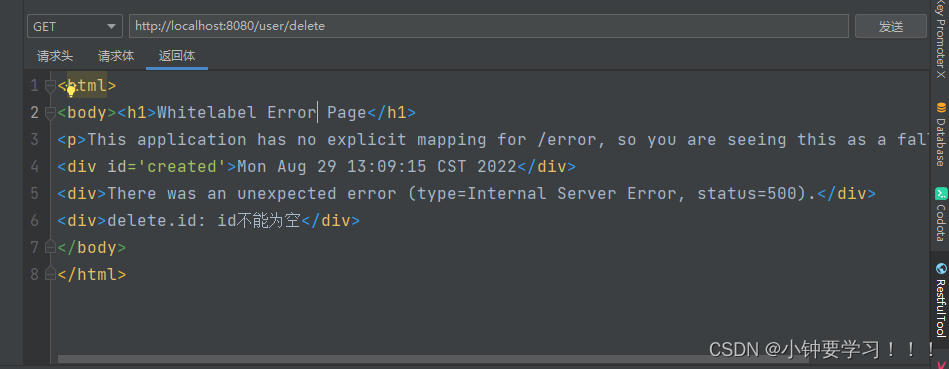Fold at the closing html tag marker
This screenshot has height=369, width=949.
pos(51,274)
